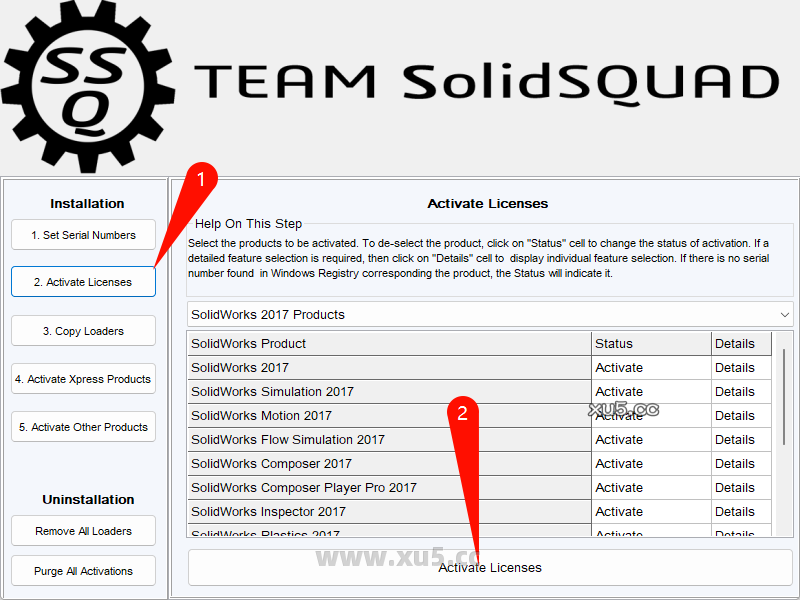Screen dimensions: 800x600
Task: Select step 1. Set Serial Numbers
Action: [x=82, y=235]
